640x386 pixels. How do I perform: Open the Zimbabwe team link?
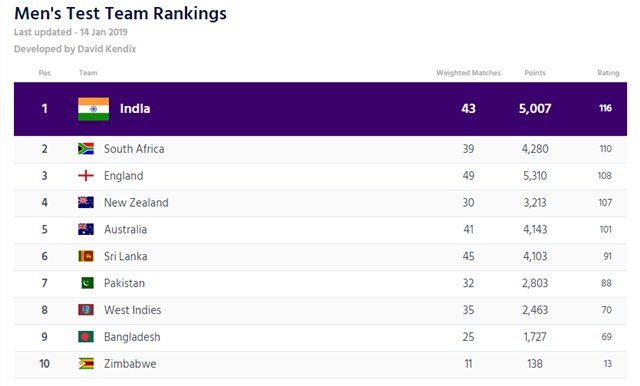[130, 364]
